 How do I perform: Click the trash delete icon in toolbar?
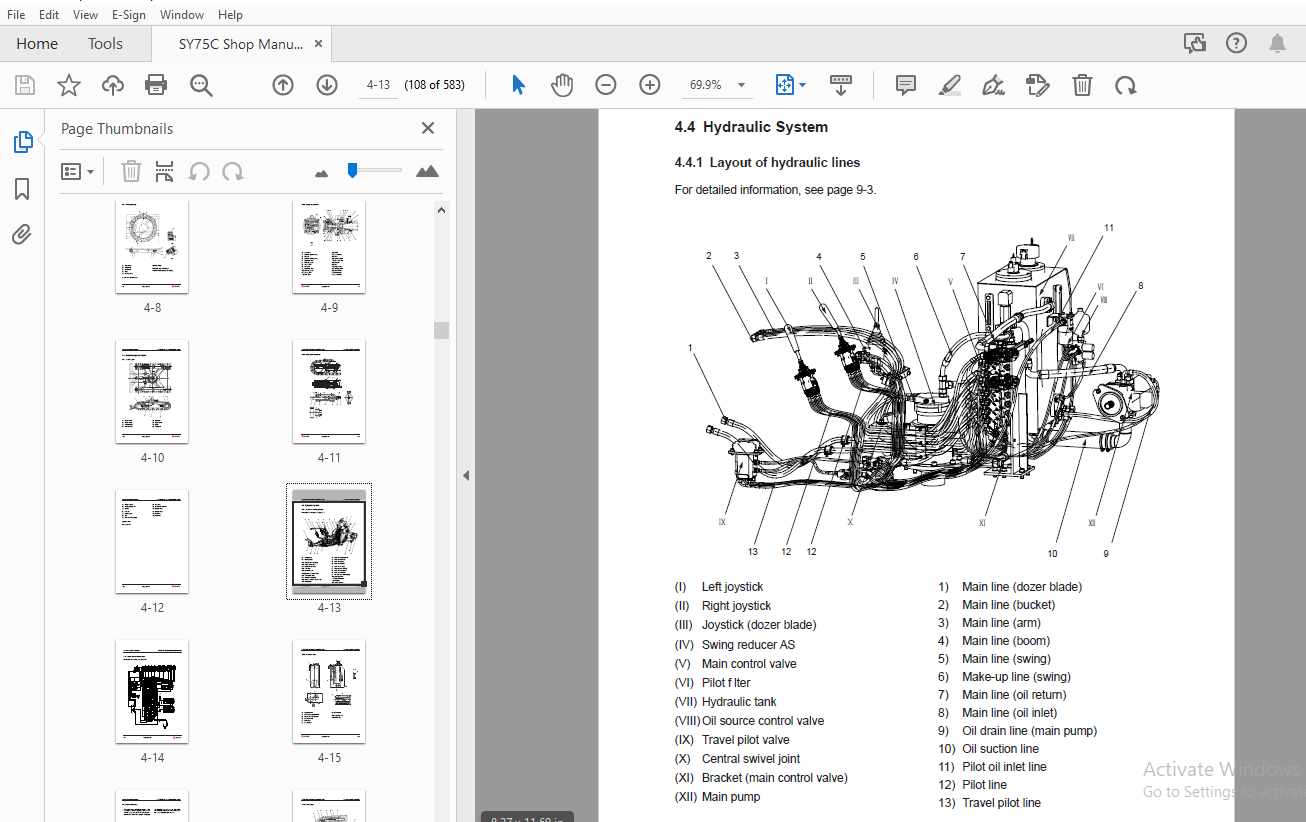(1082, 85)
